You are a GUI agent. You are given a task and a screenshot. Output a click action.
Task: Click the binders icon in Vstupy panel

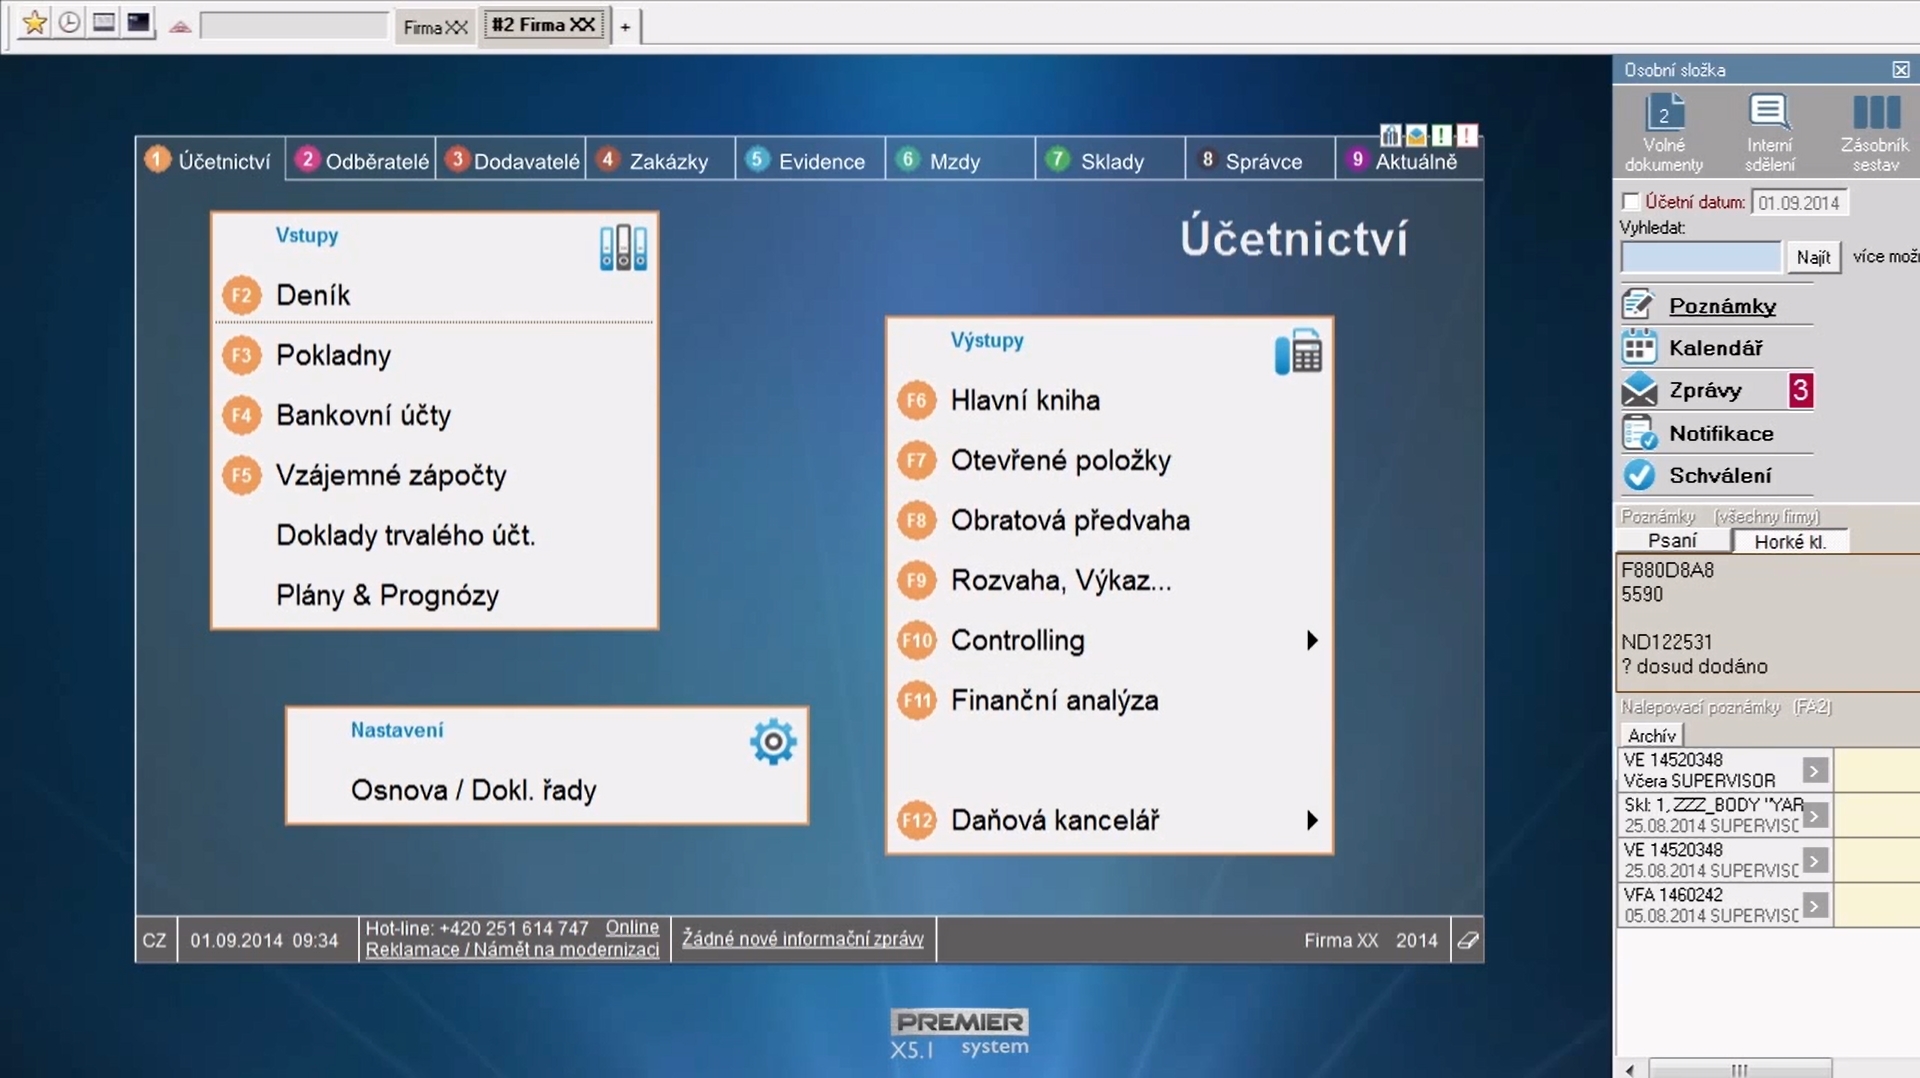(x=623, y=247)
